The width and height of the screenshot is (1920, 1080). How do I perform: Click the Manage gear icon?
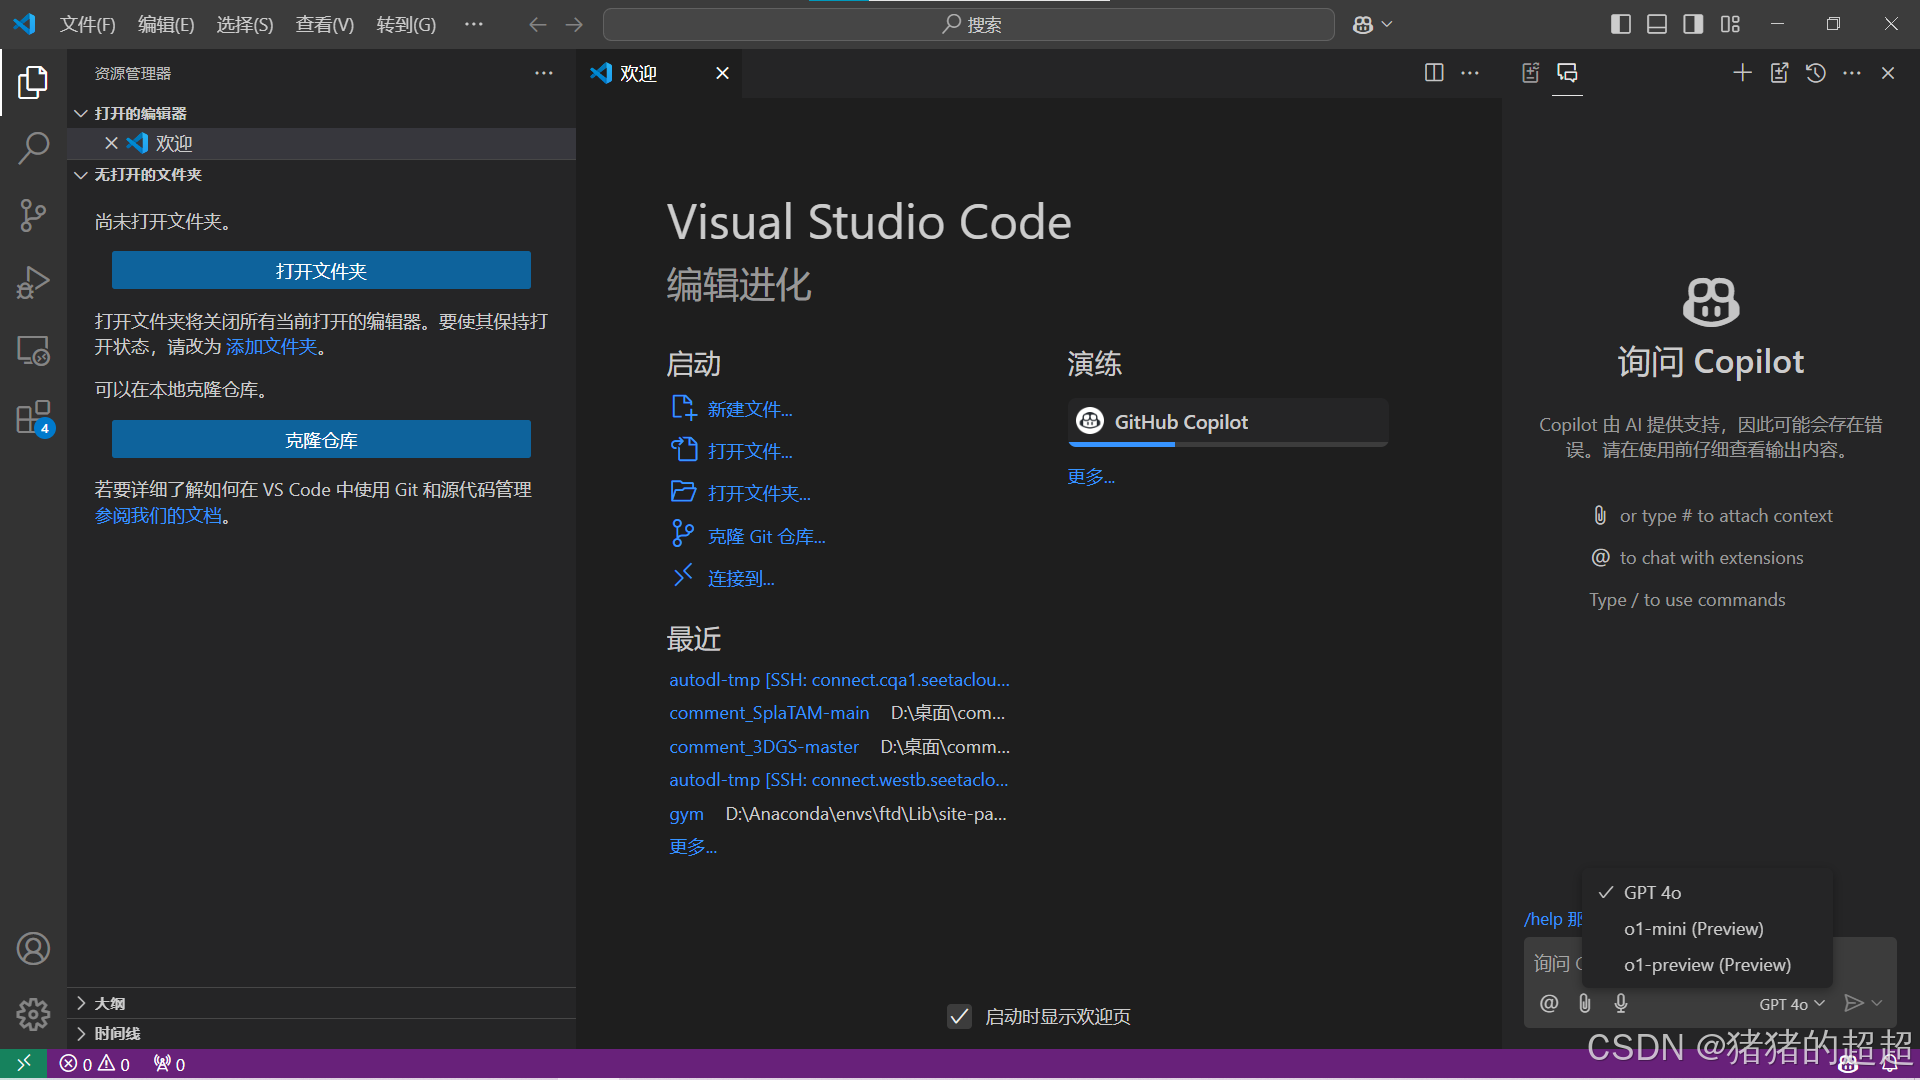coord(33,1014)
